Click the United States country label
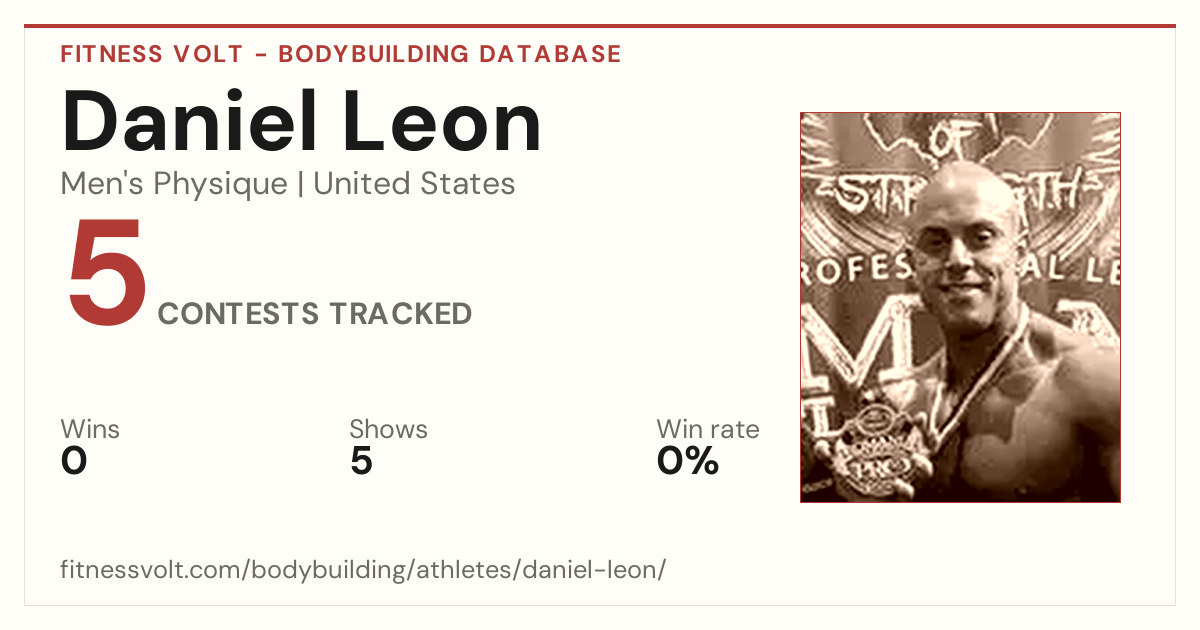Screen dimensions: 1200x630 coord(415,184)
